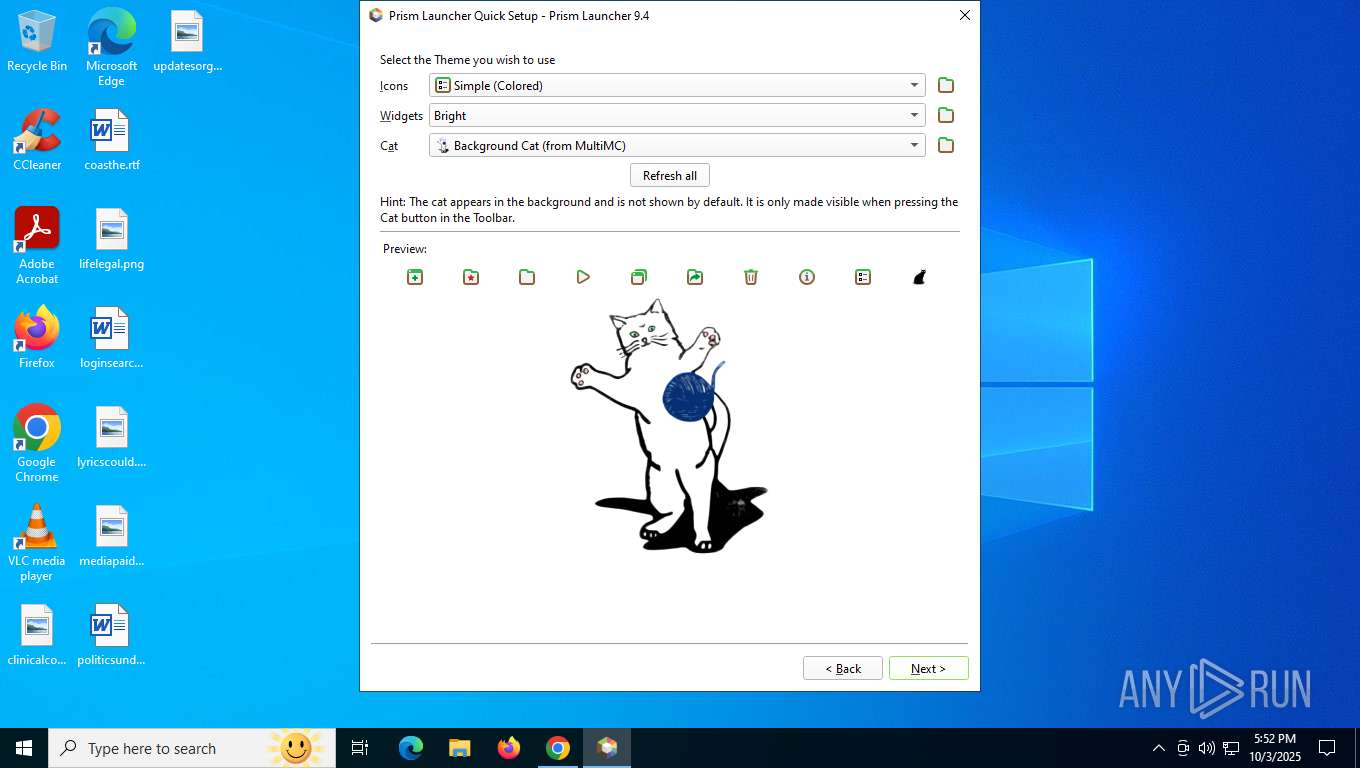Click the copy instance preview icon
Image resolution: width=1360 pixels, height=768 pixels.
(x=639, y=277)
